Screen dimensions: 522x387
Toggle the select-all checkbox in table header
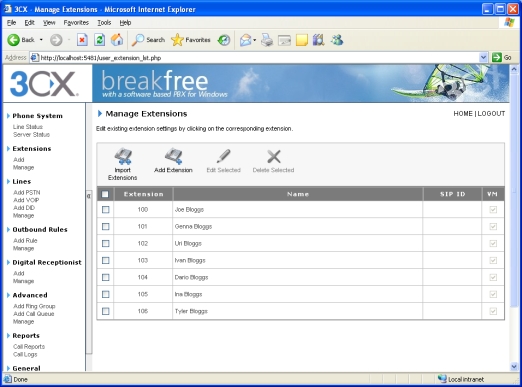point(105,194)
